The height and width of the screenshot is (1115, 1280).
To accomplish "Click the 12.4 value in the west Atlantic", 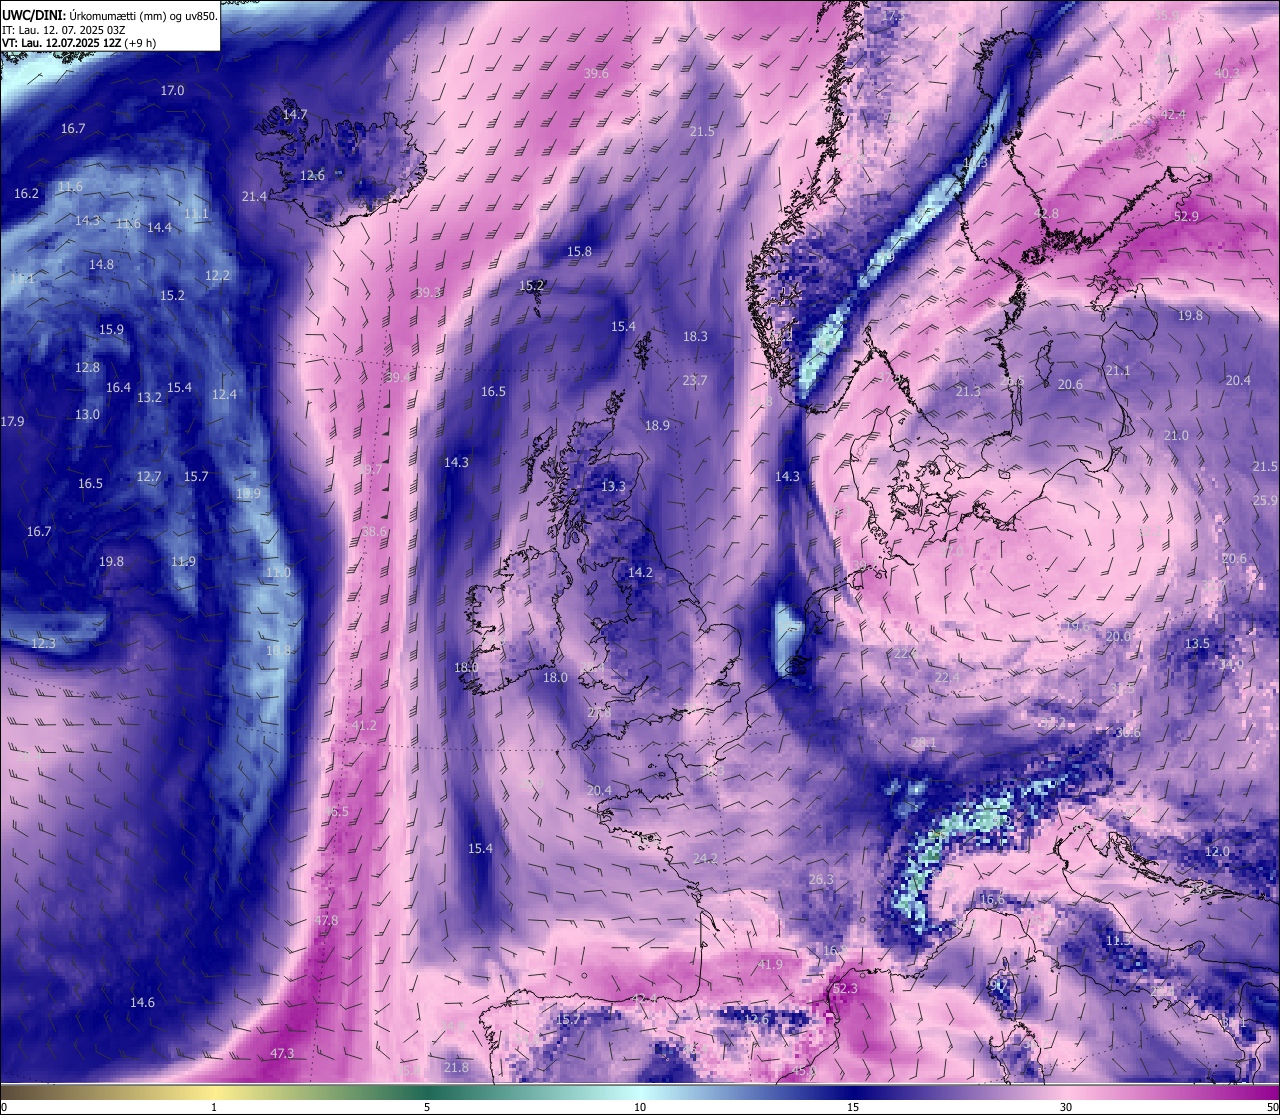I will tap(224, 395).
